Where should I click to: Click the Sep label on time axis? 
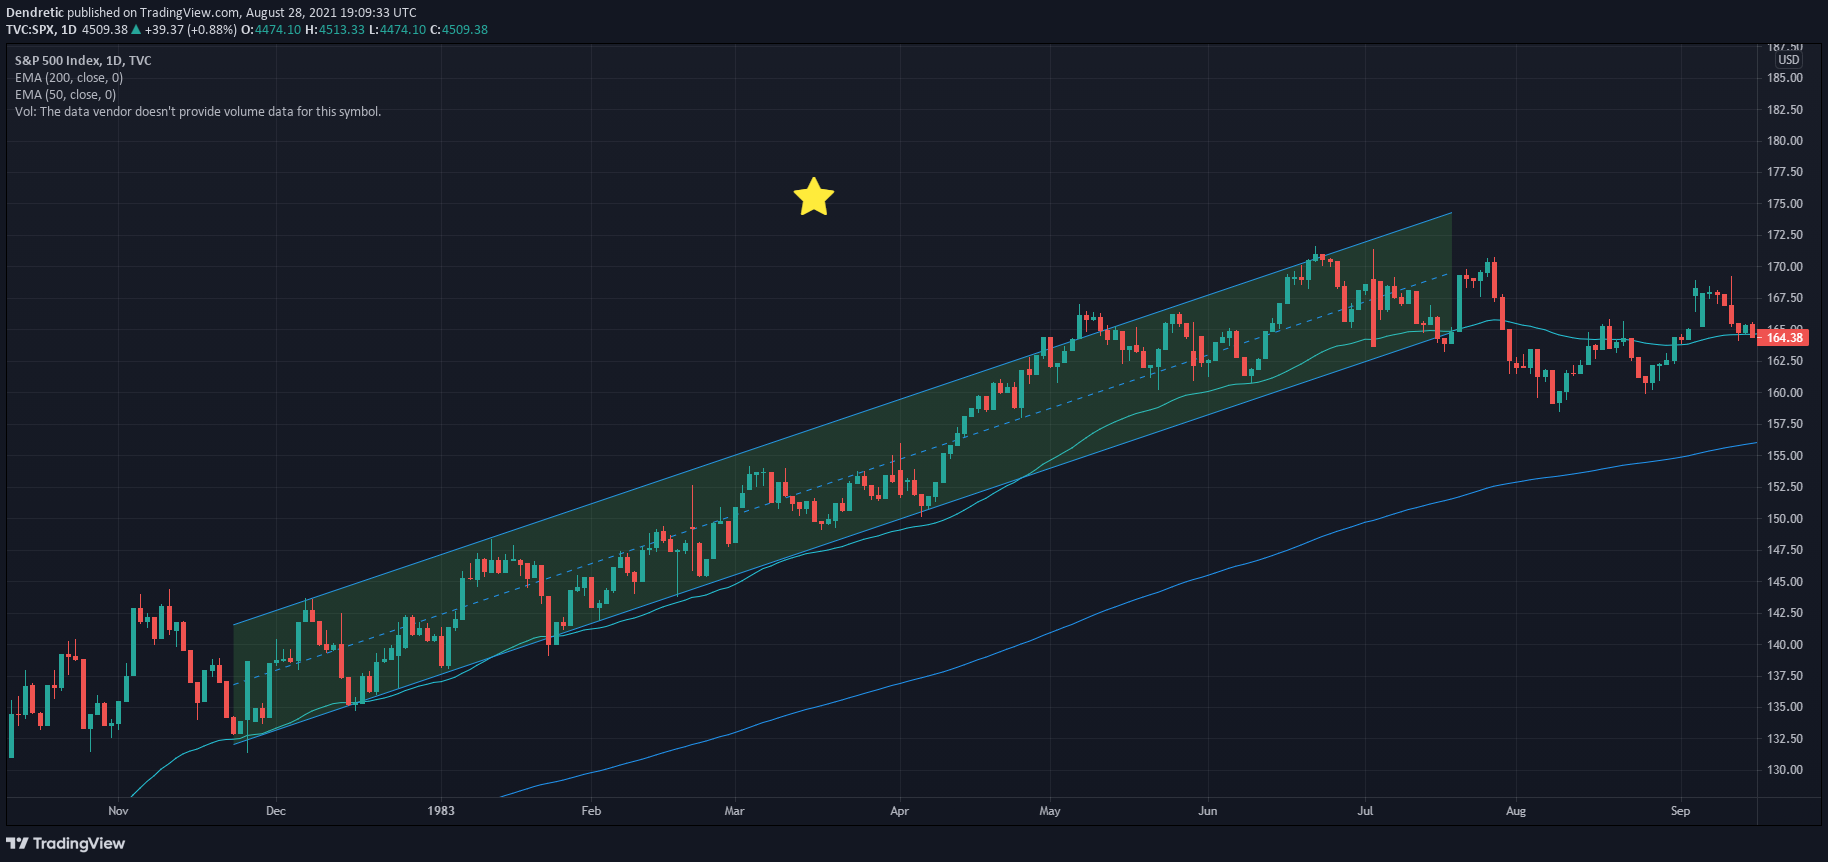pos(1680,811)
